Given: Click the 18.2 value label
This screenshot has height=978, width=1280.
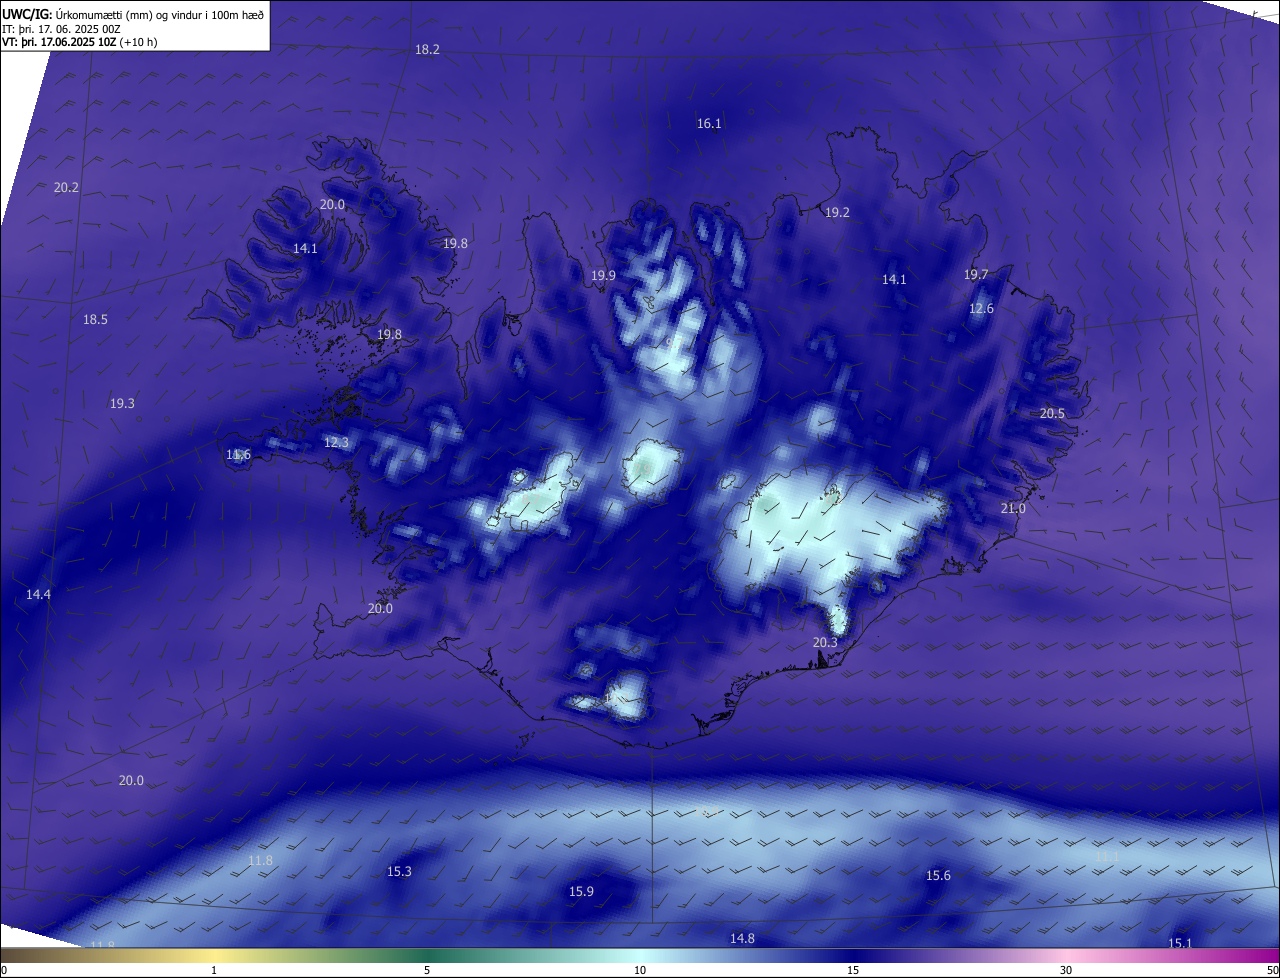Looking at the screenshot, I should coord(427,49).
